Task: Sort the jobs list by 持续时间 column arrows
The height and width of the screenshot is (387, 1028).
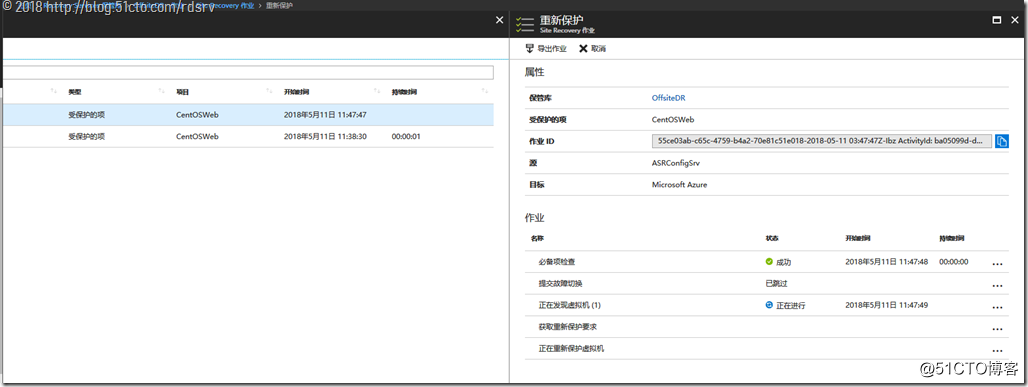Action: coord(484,91)
